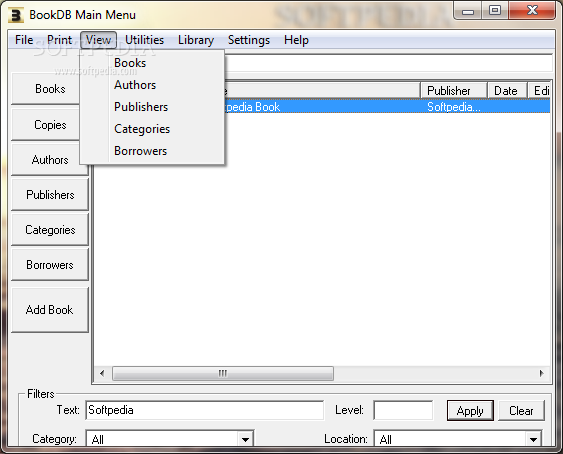Screen dimensions: 563x454
Task: Sort by the Date column header
Action: [507, 91]
